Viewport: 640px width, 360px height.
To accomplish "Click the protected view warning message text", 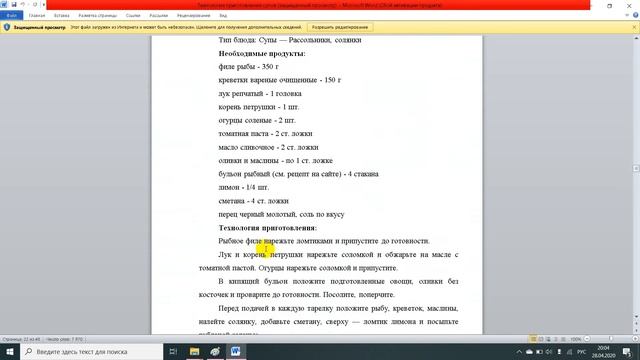I will coord(186,27).
